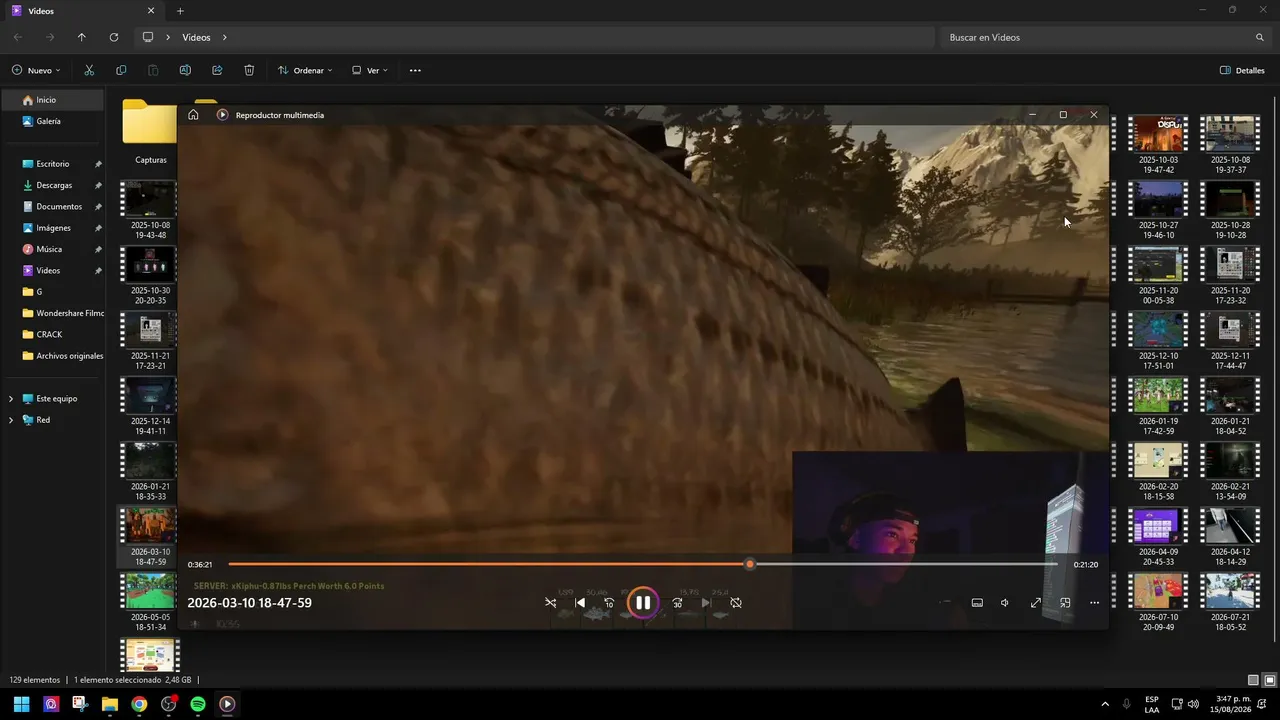Skip to the previous video in media player
Viewport: 1280px width, 720px height.
[x=580, y=603]
